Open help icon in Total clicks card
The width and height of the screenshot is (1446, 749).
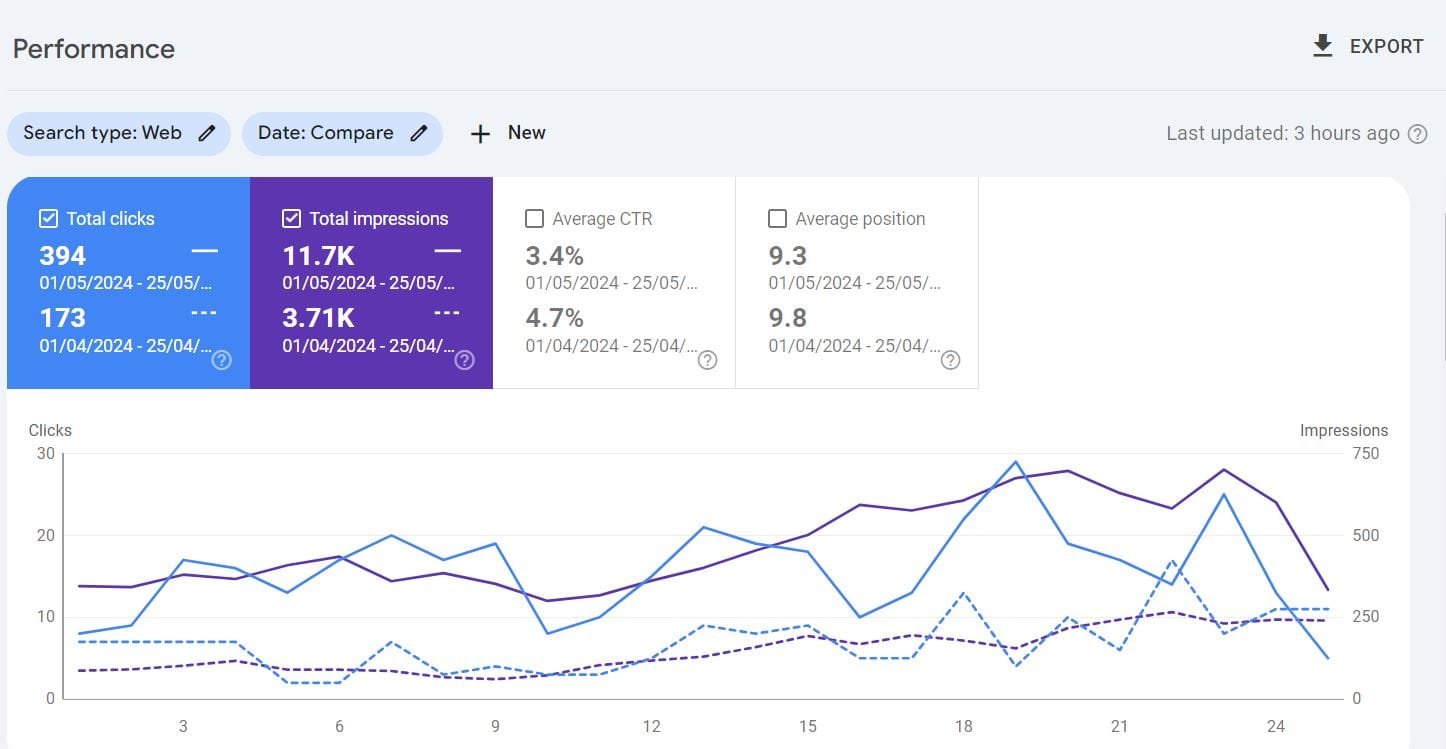(x=222, y=360)
